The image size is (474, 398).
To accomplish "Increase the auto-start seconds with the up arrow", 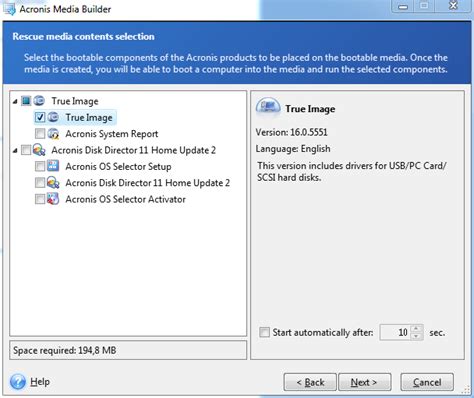I will 416,329.
